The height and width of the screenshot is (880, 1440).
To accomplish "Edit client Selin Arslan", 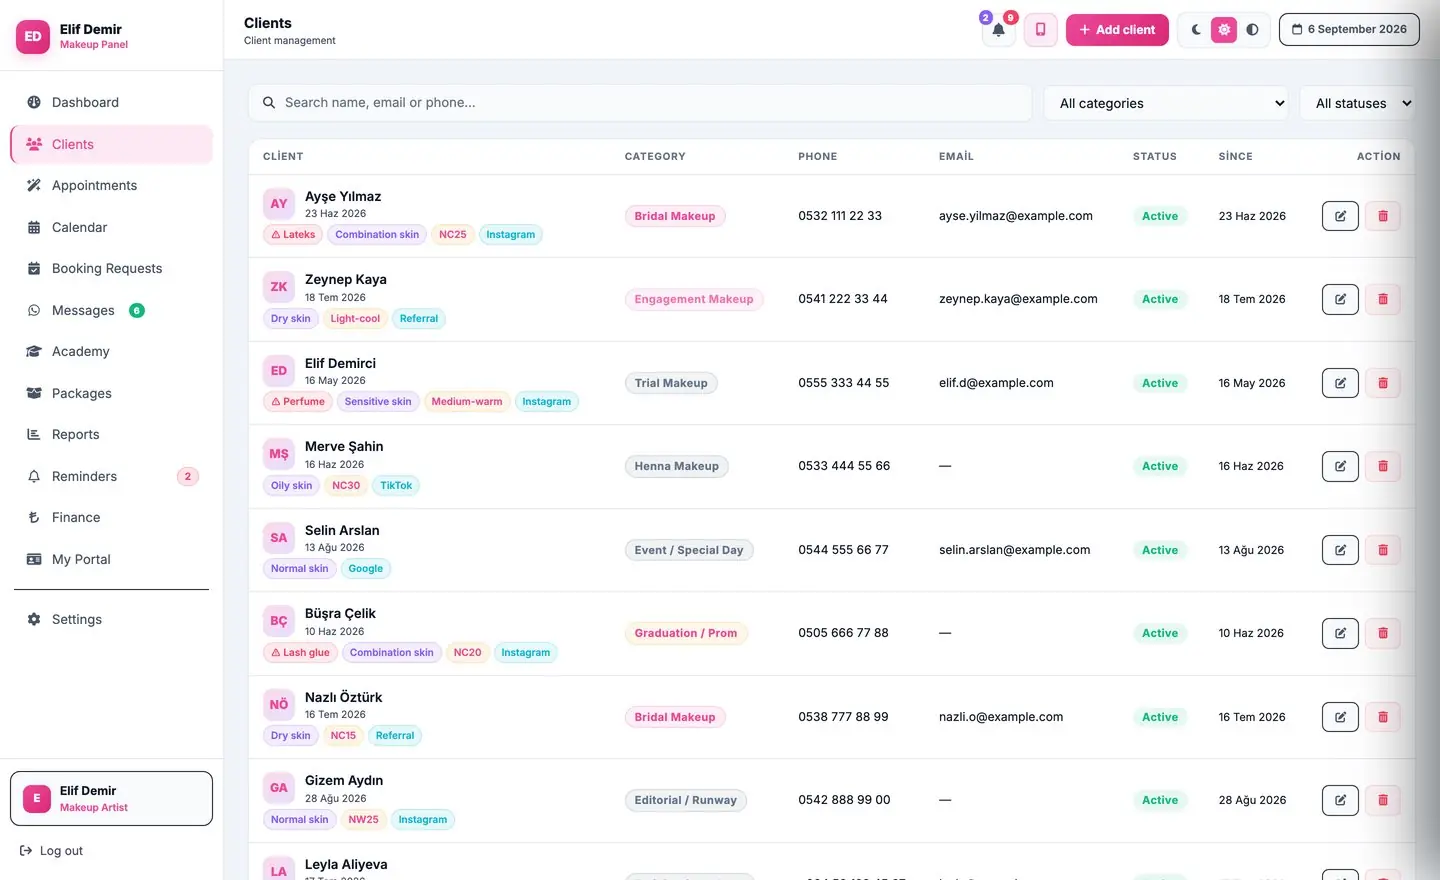I will pyautogui.click(x=1340, y=550).
